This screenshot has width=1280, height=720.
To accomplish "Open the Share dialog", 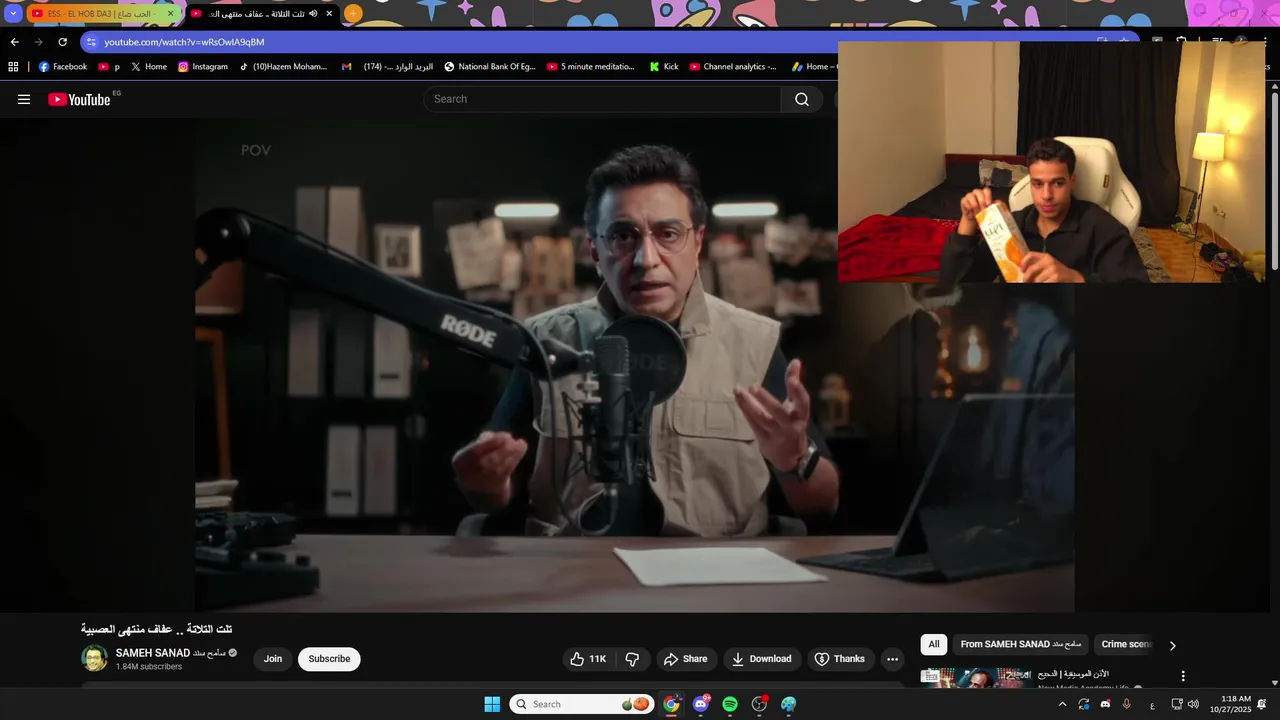I will pos(686,659).
